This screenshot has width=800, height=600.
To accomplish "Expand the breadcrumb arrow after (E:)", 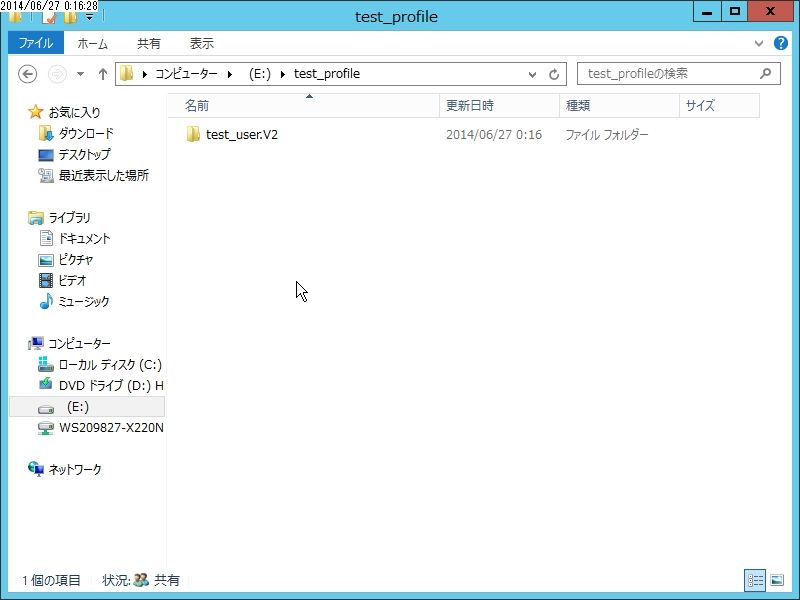I will pyautogui.click(x=283, y=74).
